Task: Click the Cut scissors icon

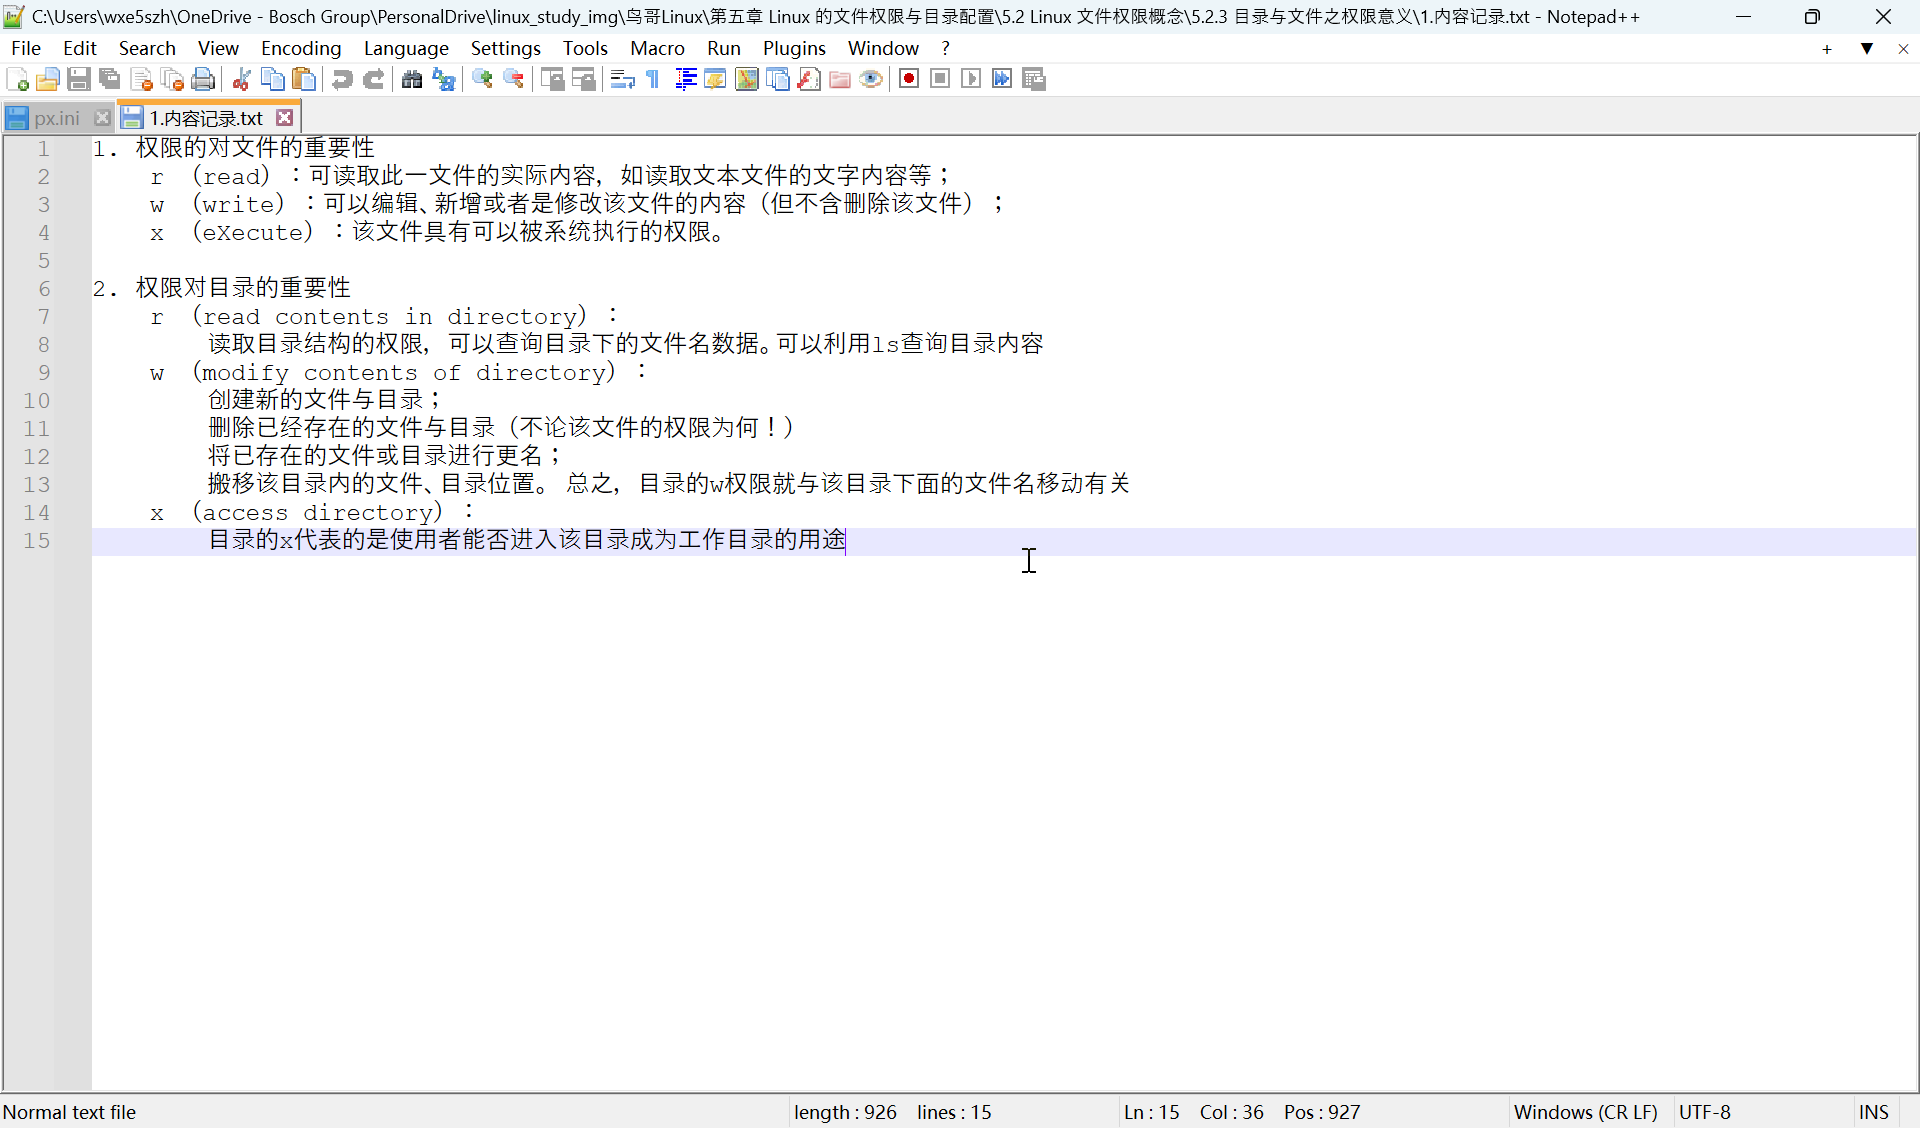Action: [x=241, y=79]
